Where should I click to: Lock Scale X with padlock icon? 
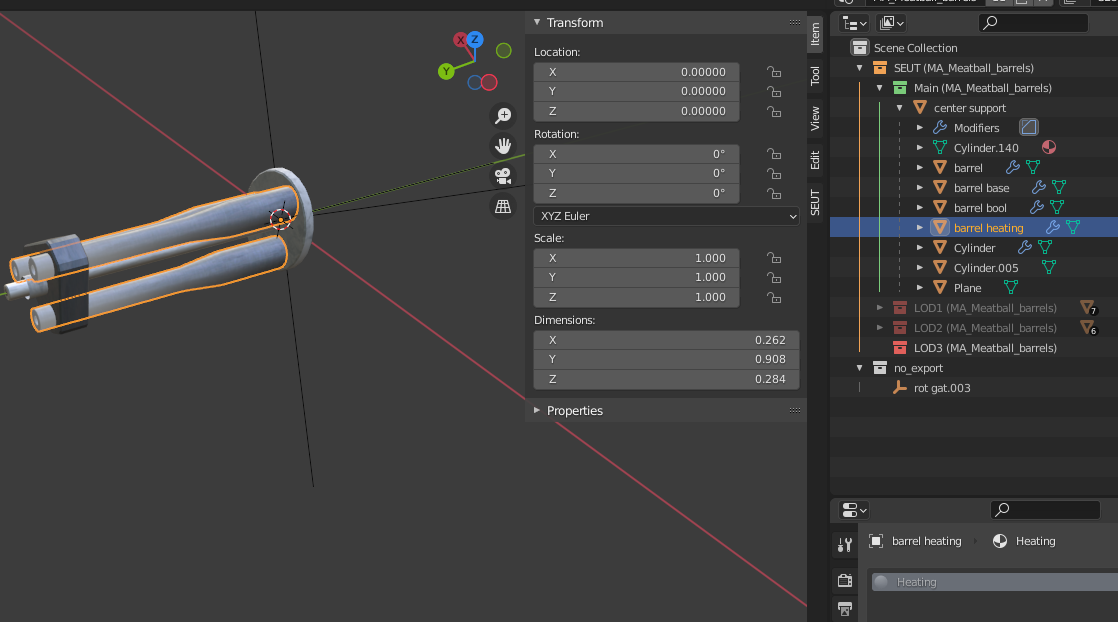pyautogui.click(x=774, y=258)
